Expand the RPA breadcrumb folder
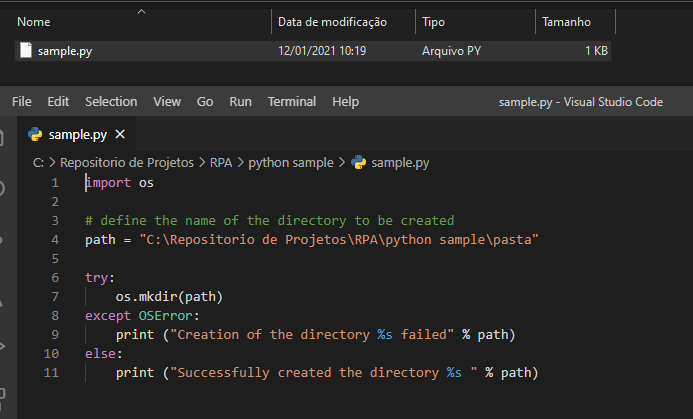Image resolution: width=693 pixels, height=419 pixels. (x=221, y=162)
